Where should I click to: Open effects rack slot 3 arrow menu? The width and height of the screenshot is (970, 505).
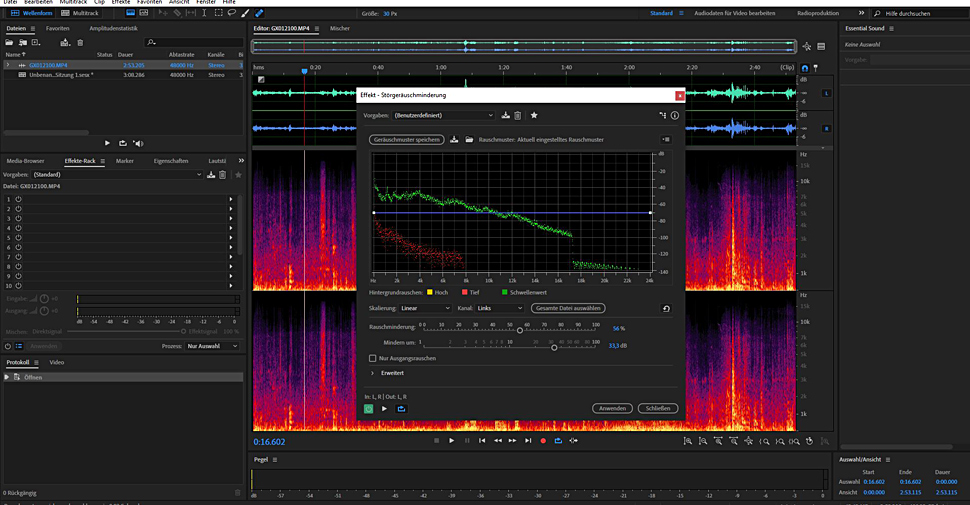click(x=231, y=218)
